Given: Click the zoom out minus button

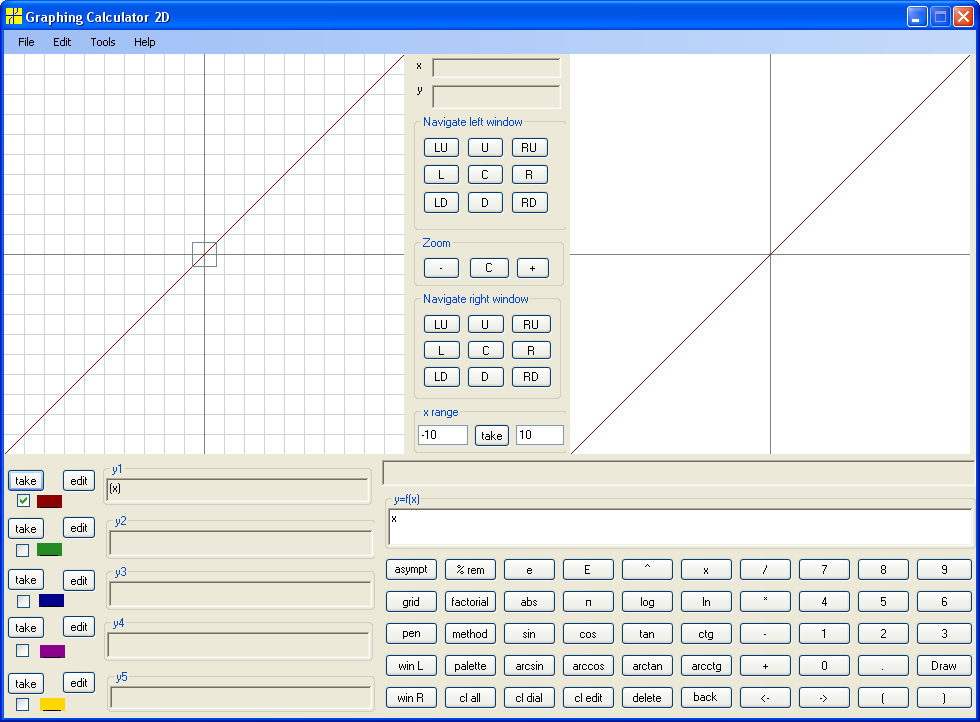Looking at the screenshot, I should point(441,268).
